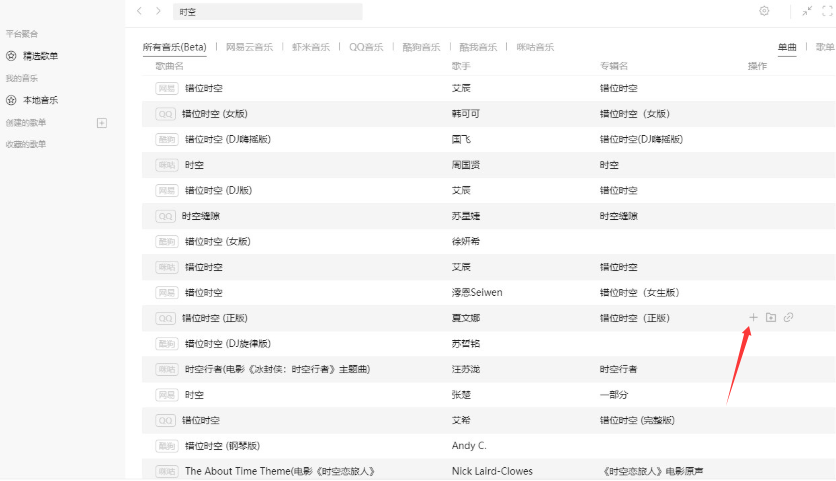The width and height of the screenshot is (836, 481).
Task: Switch to QQ音乐 tab
Action: (366, 47)
